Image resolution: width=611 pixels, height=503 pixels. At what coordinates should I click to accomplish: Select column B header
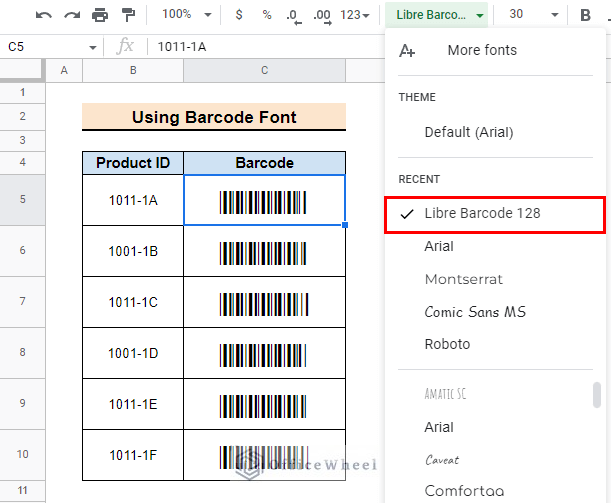coord(133,71)
